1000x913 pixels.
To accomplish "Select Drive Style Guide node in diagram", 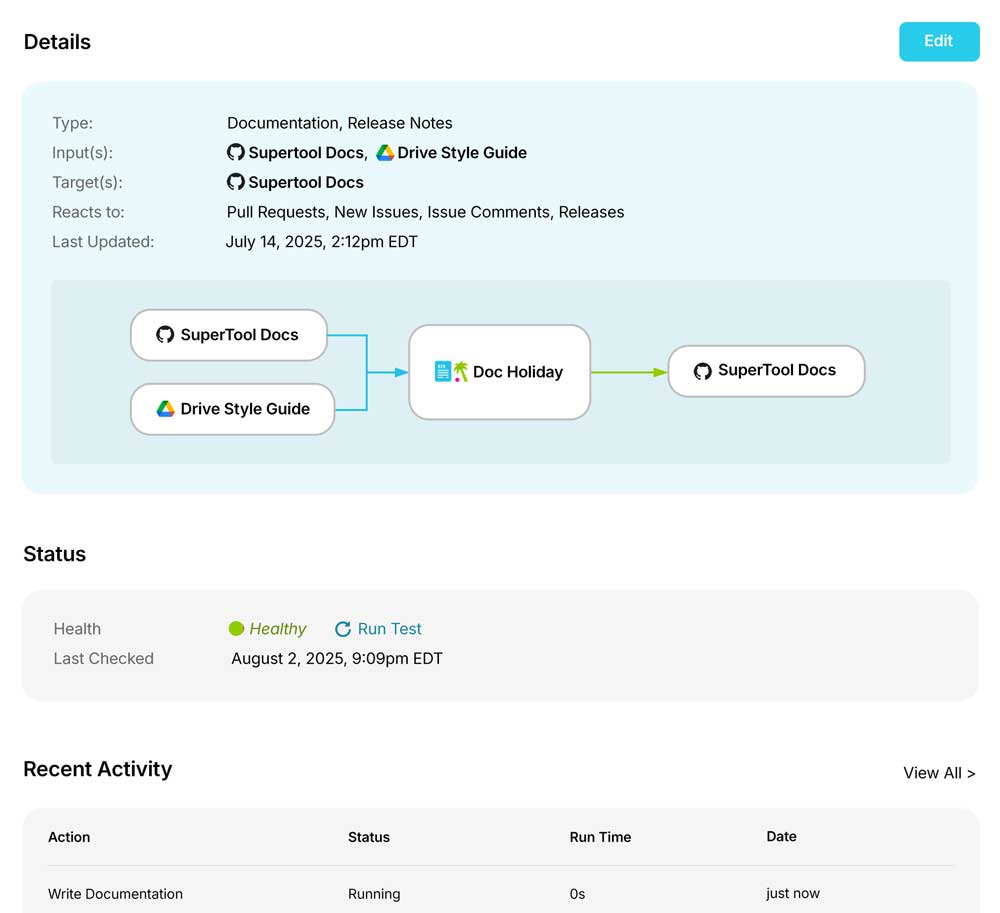I will click(233, 409).
